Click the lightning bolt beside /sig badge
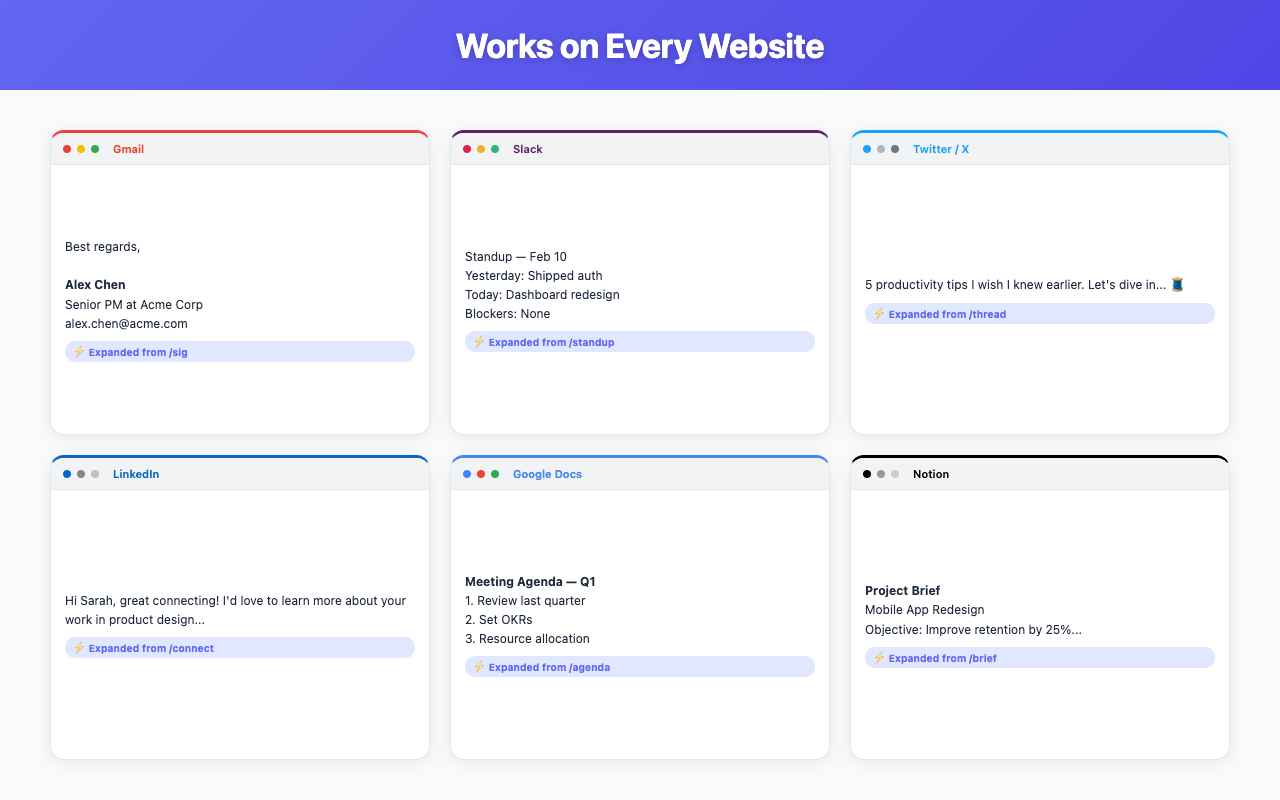The width and height of the screenshot is (1280, 800). tap(78, 352)
